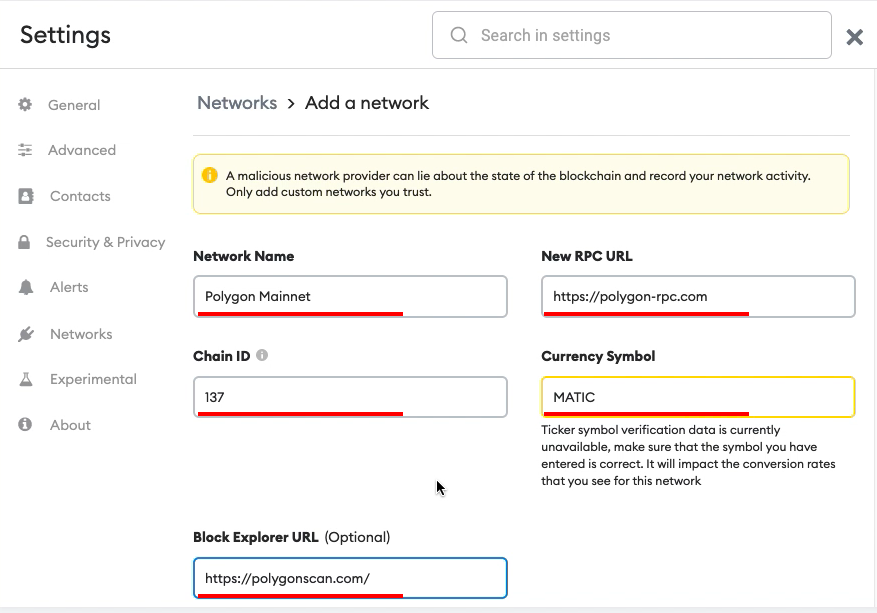Viewport: 877px width, 613px height.
Task: Click the 'Add a network' breadcrumb text
Action: click(x=367, y=103)
